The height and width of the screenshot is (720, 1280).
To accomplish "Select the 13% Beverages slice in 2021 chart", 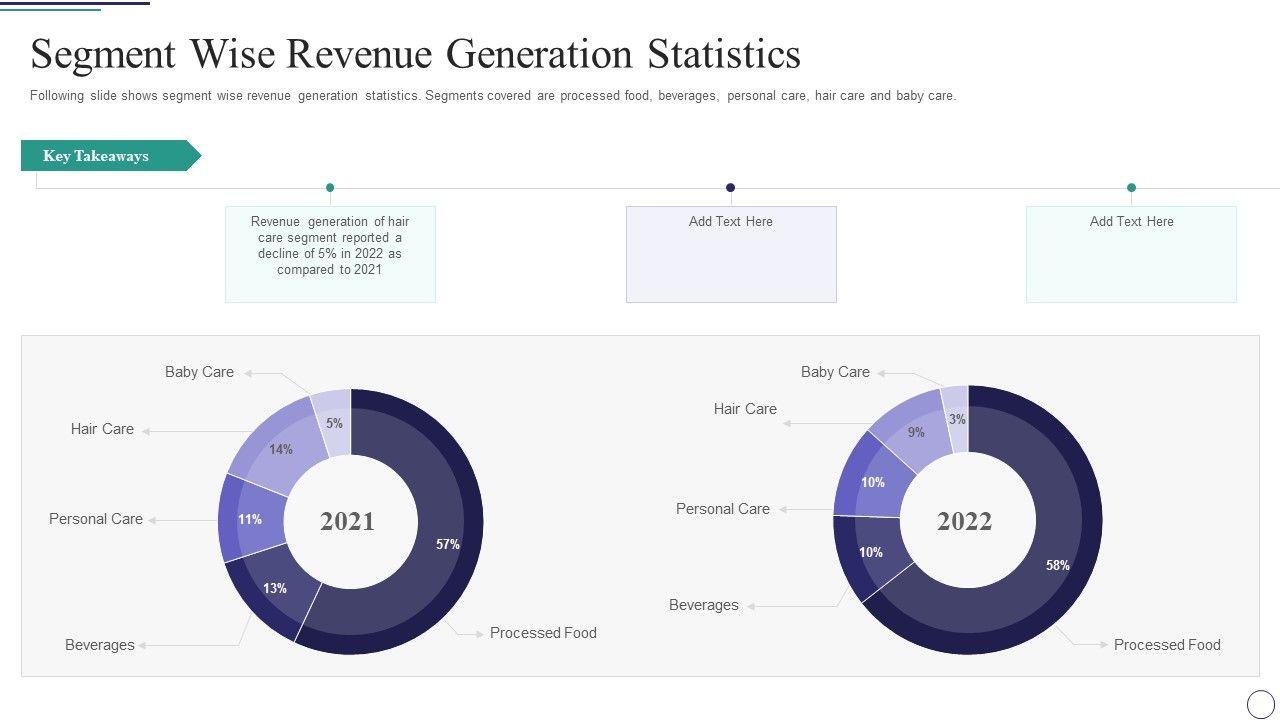I will click(273, 590).
